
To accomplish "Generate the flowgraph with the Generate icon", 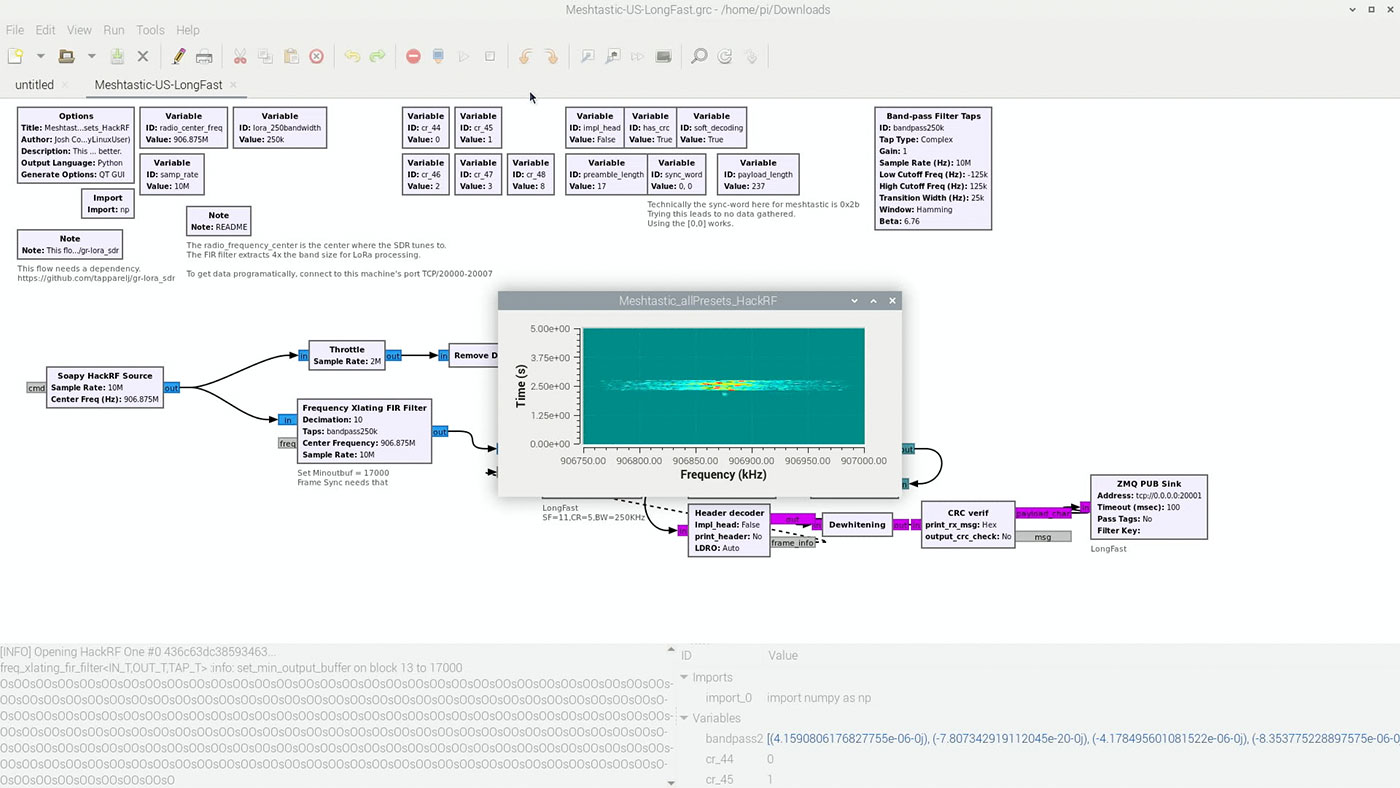I will (x=438, y=57).
